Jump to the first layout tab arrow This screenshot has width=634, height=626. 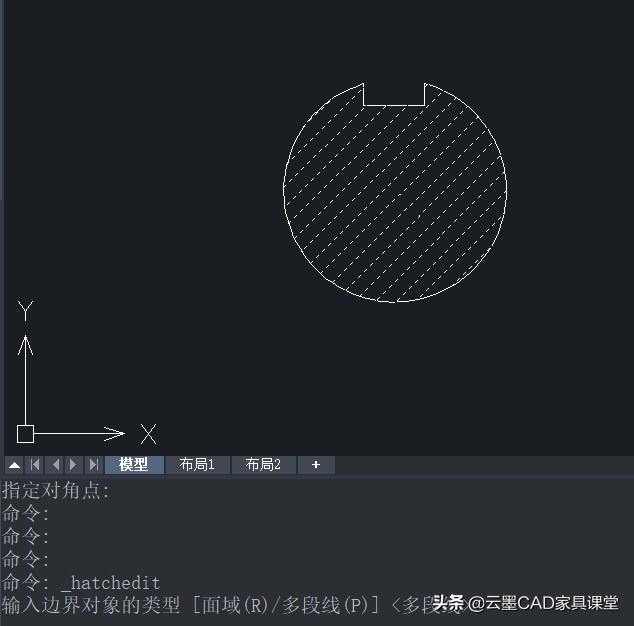click(x=35, y=465)
